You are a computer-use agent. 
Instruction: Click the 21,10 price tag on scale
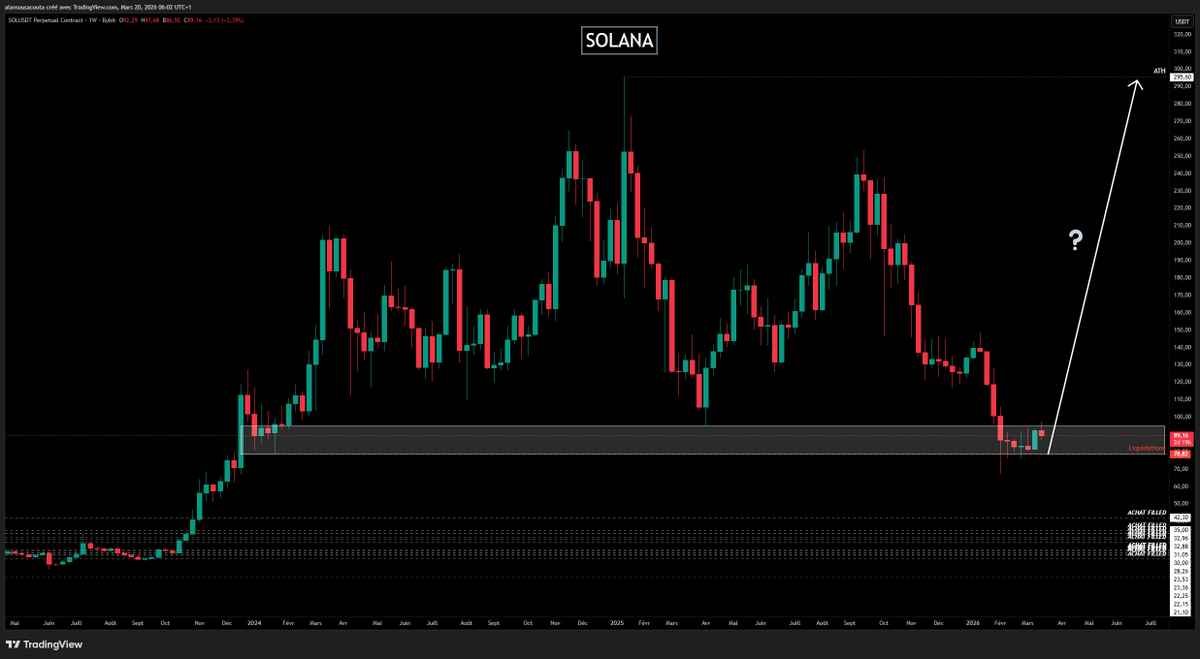point(1180,612)
